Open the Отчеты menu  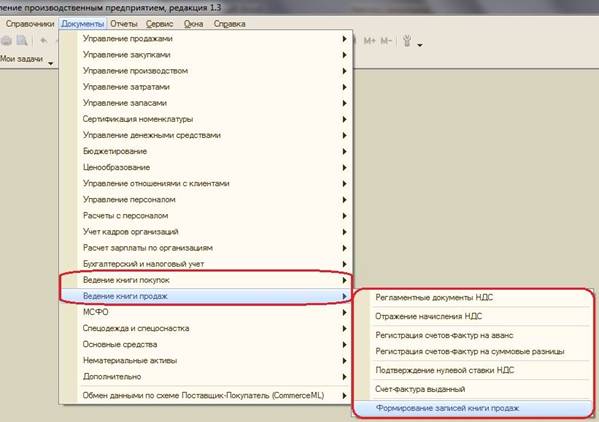124,24
